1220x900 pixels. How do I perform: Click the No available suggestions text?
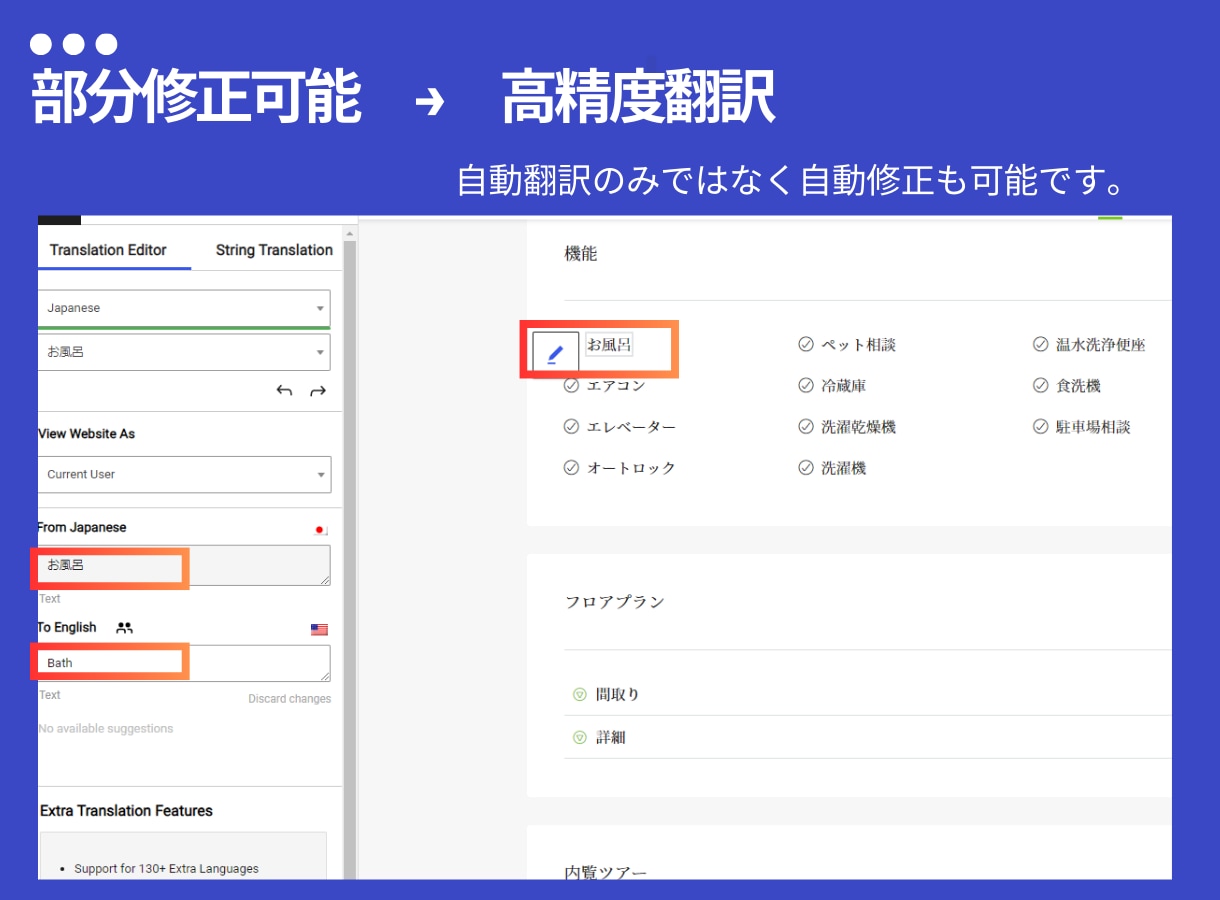click(x=106, y=729)
